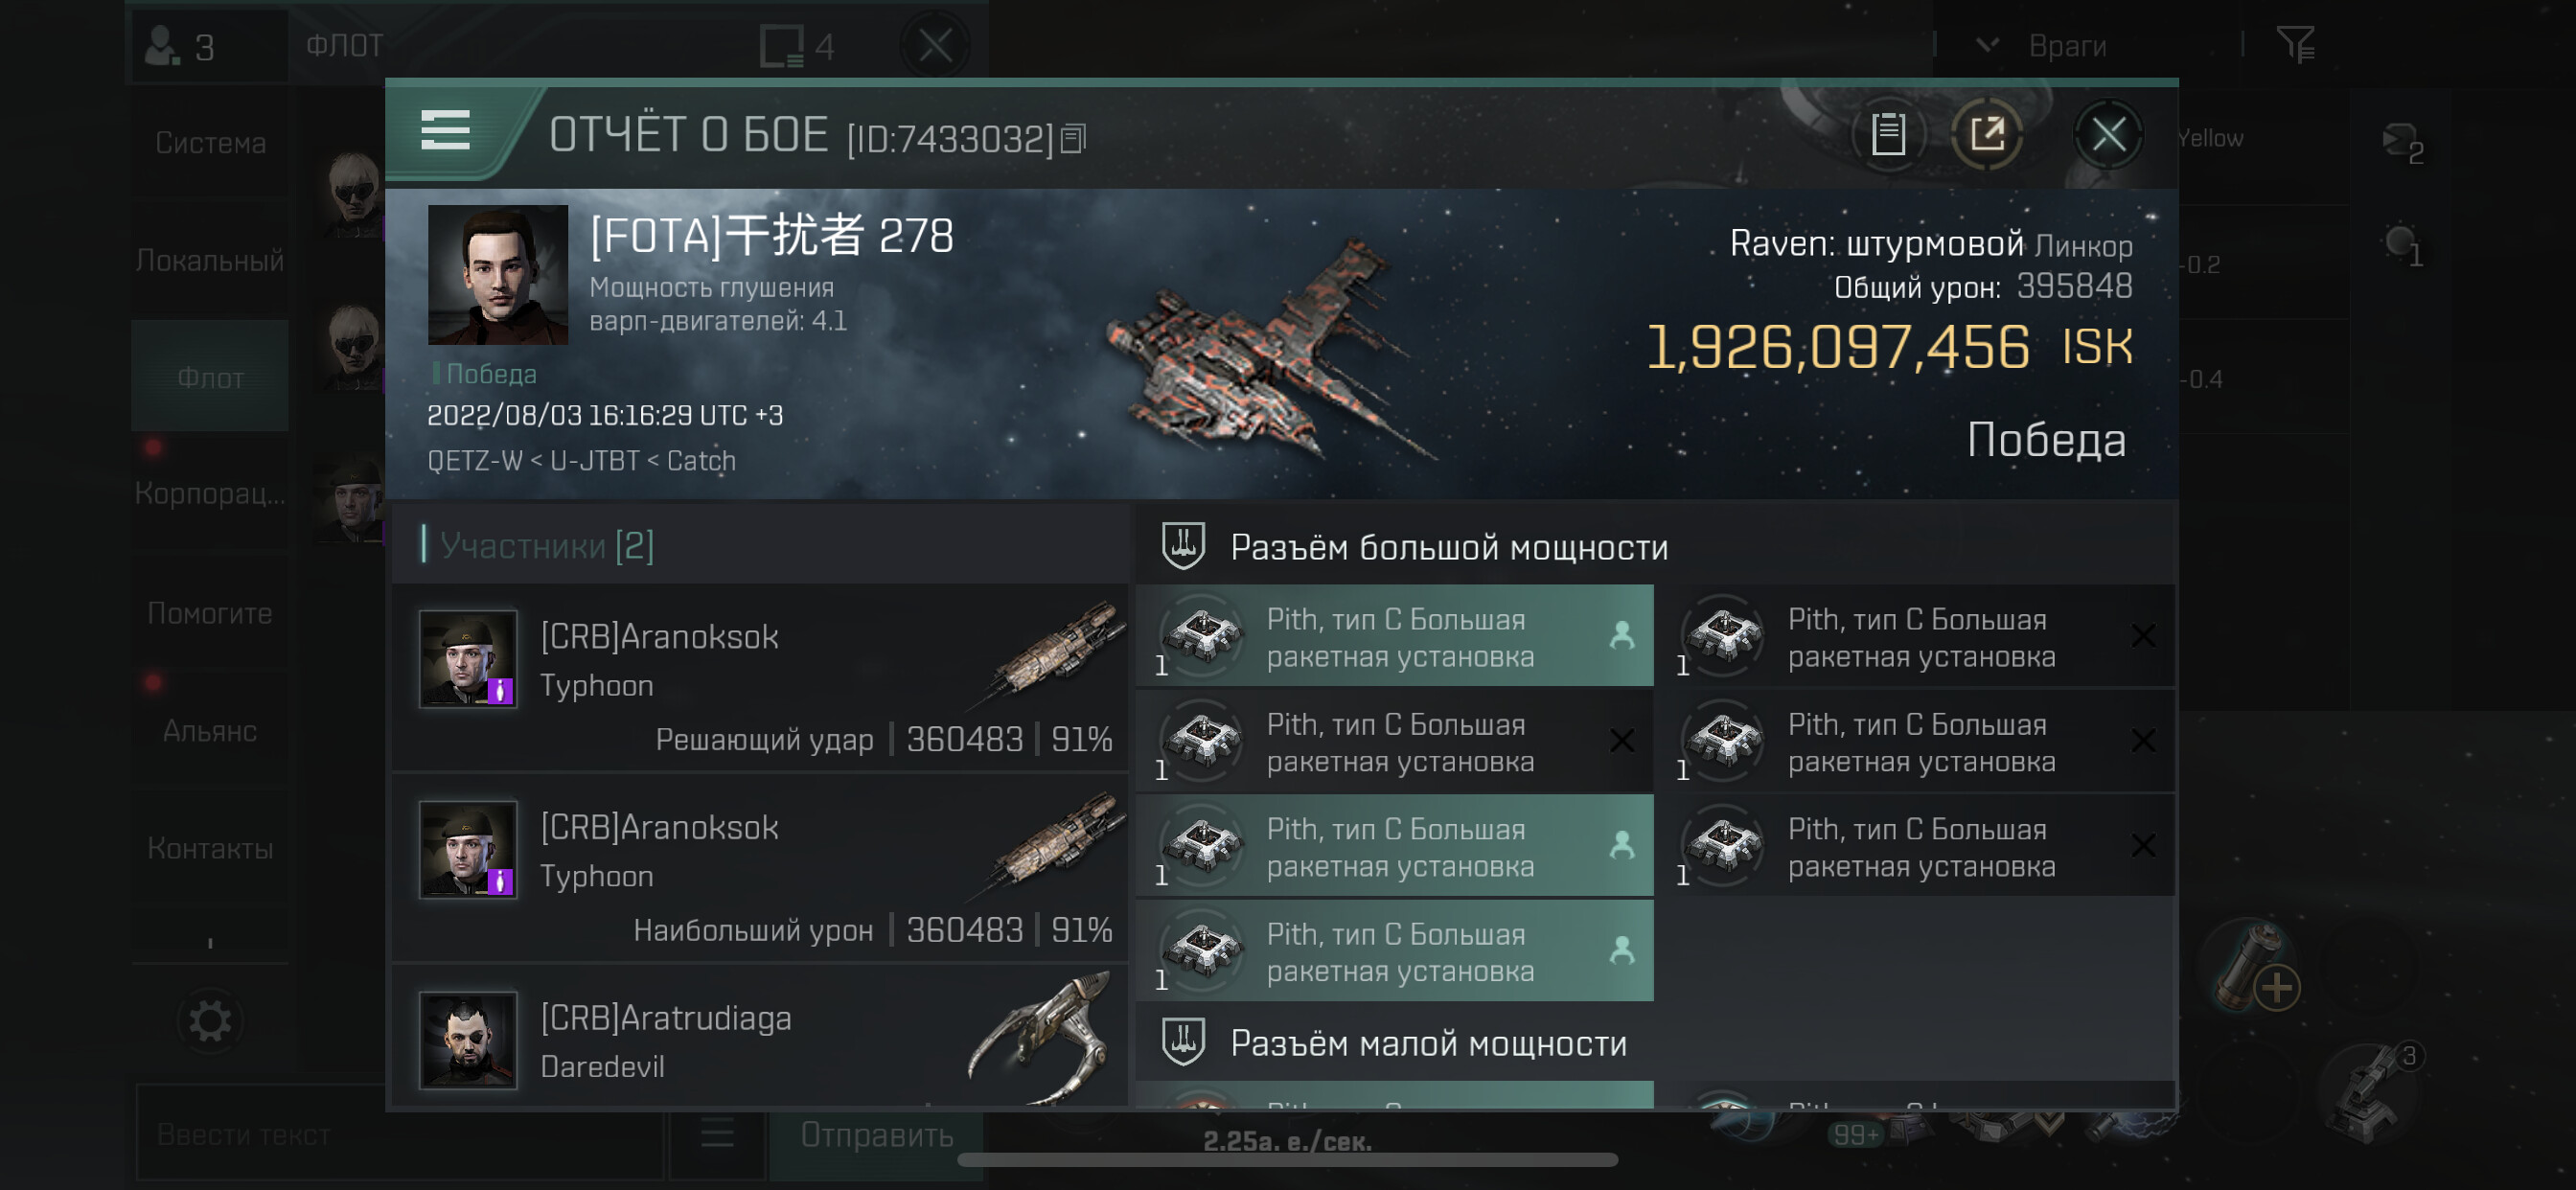Screen dimensions: 2576x1190
Task: Copy the battle report ID
Action: pos(1073,139)
